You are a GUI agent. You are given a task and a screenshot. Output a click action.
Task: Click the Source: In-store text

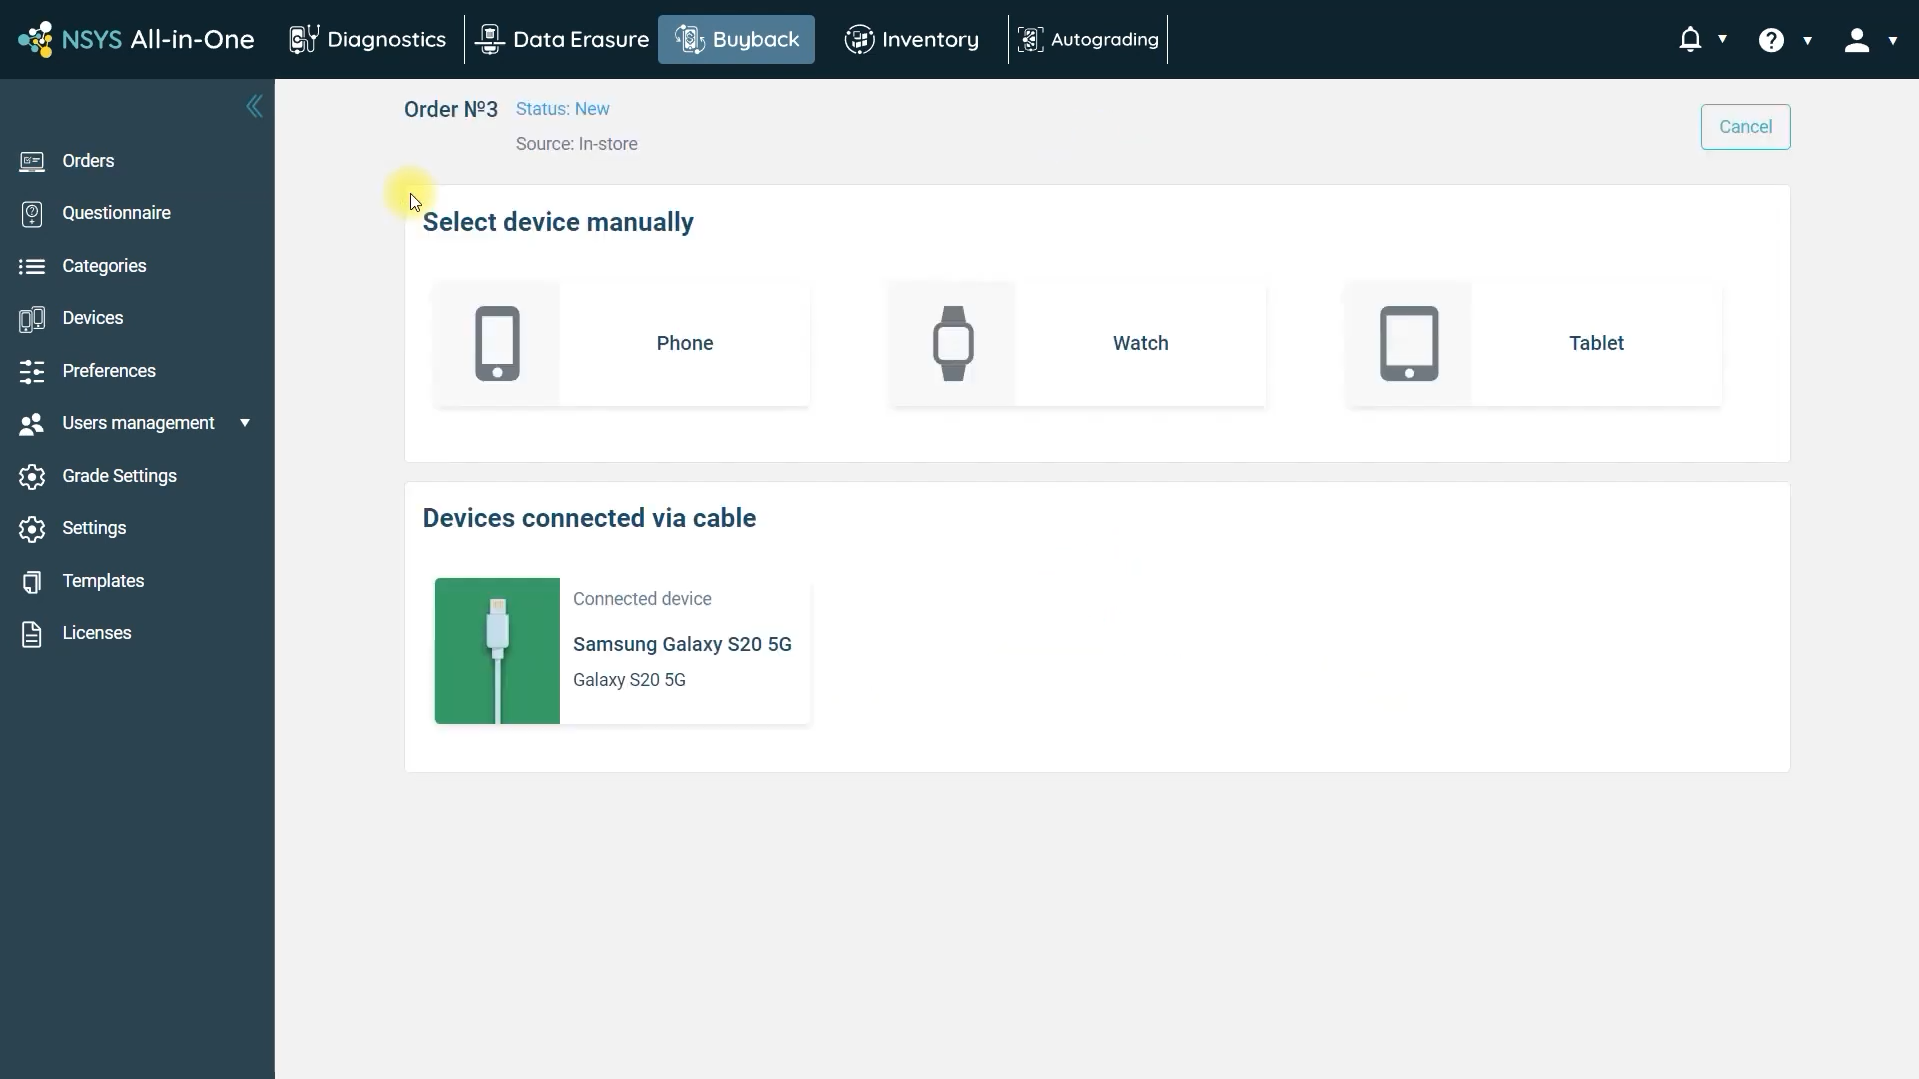[x=576, y=144]
